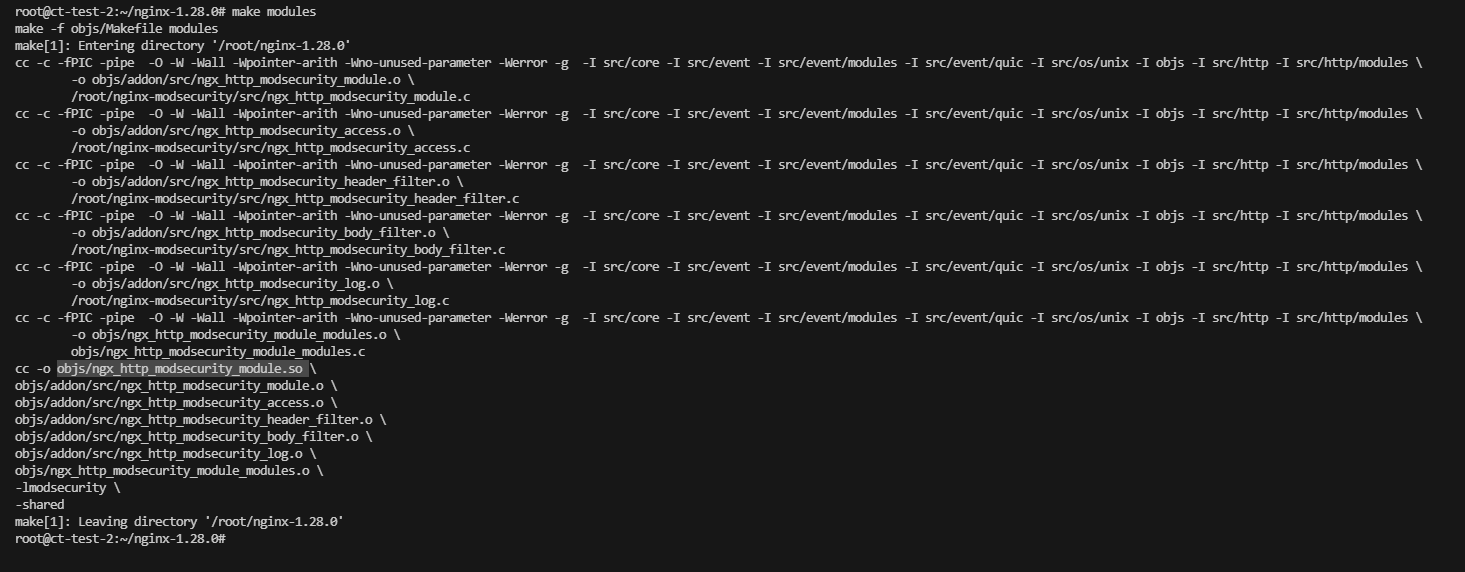Click the empty prompt on the last line
The width and height of the screenshot is (1465, 572).
click(x=120, y=539)
